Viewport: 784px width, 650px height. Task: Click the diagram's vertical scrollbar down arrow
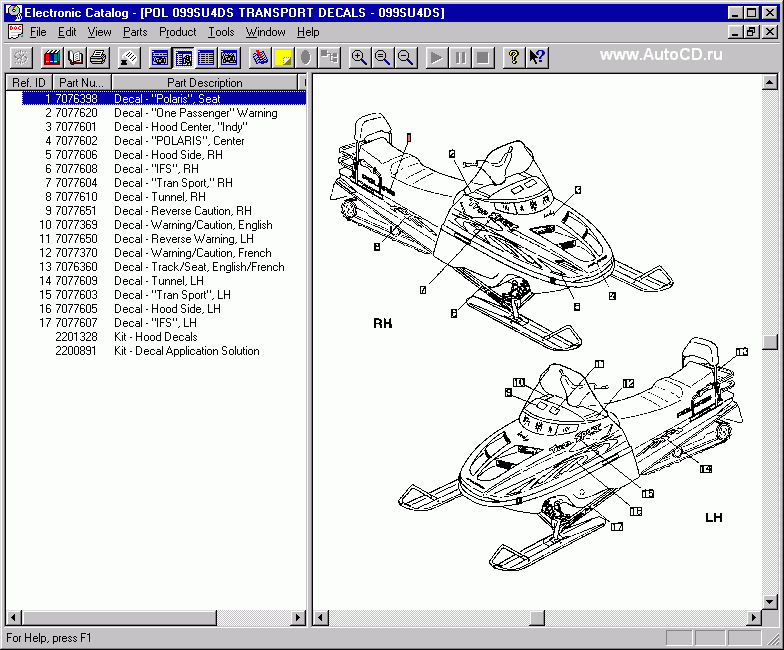click(x=770, y=602)
